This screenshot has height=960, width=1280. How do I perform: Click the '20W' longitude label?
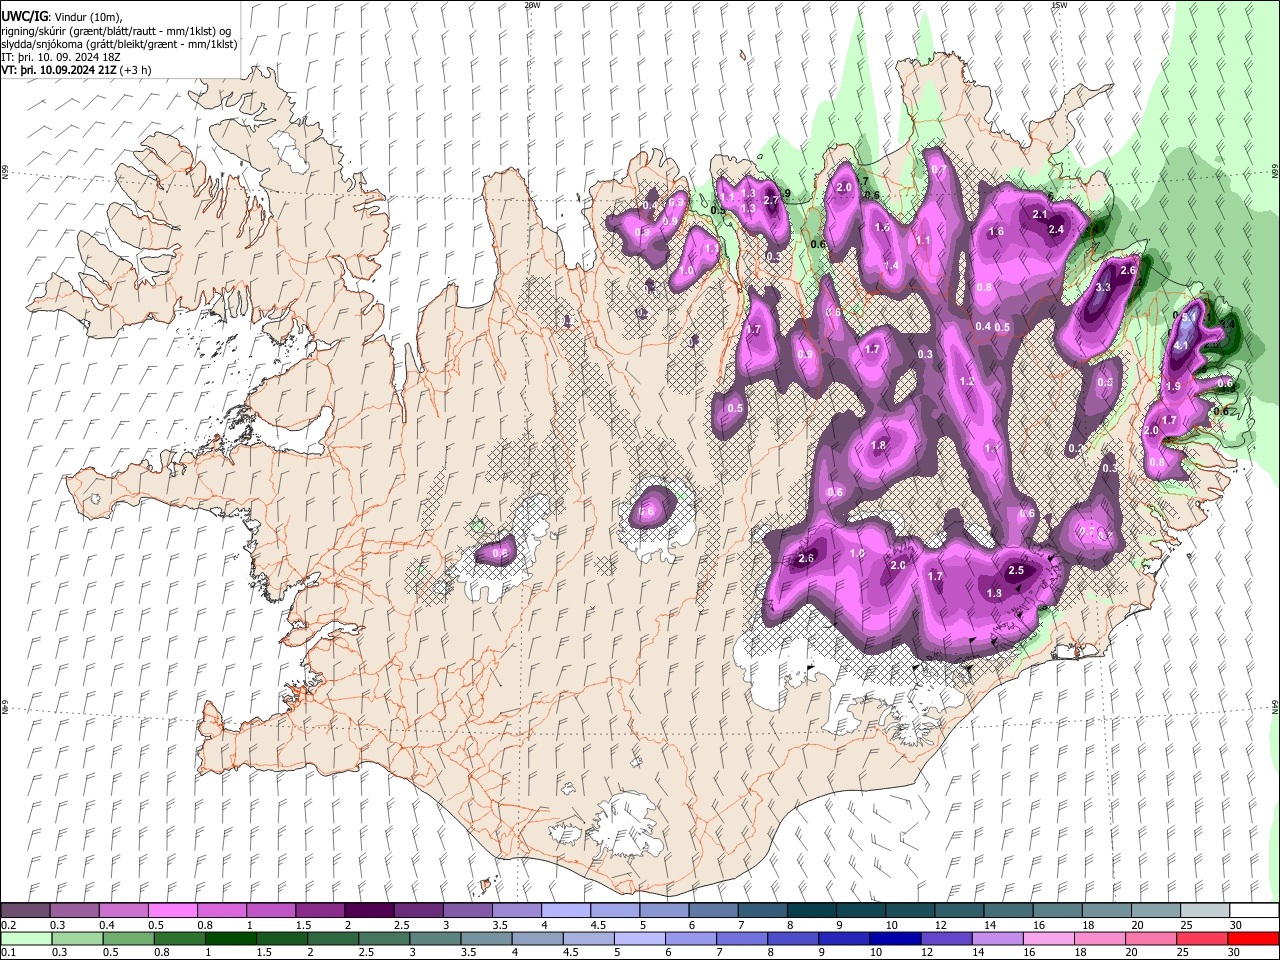(x=532, y=5)
